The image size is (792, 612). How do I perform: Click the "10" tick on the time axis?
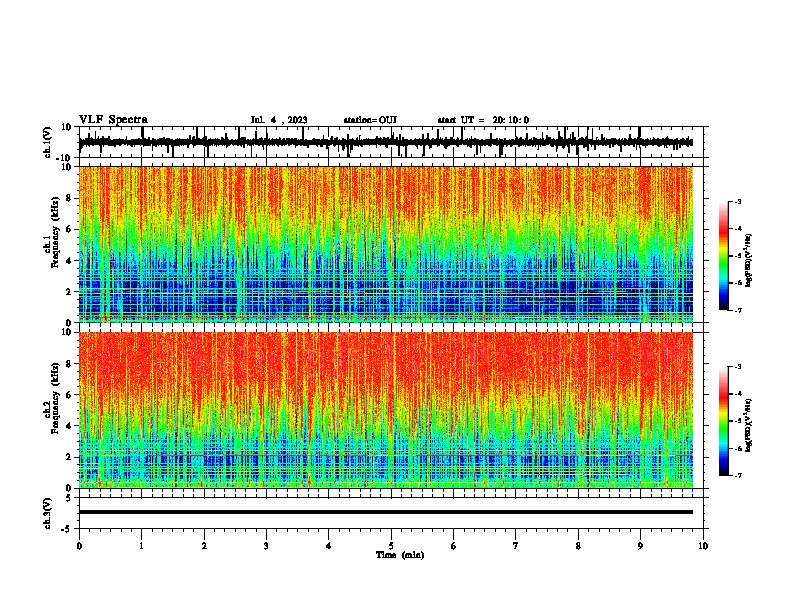703,546
